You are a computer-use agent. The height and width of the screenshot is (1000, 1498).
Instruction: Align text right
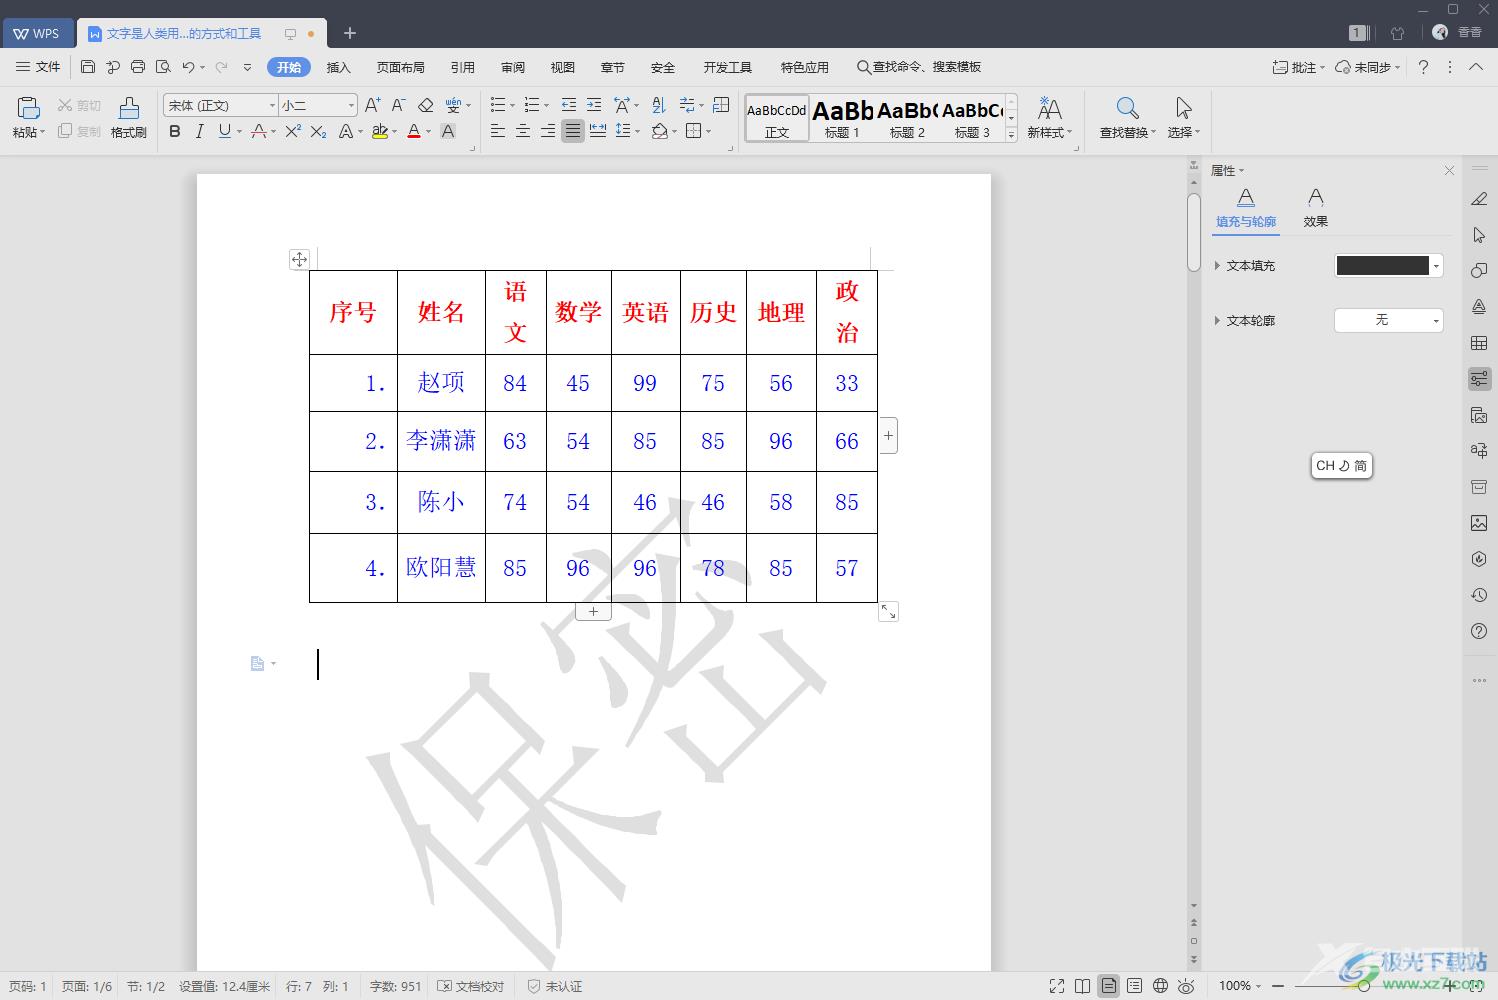pyautogui.click(x=548, y=131)
